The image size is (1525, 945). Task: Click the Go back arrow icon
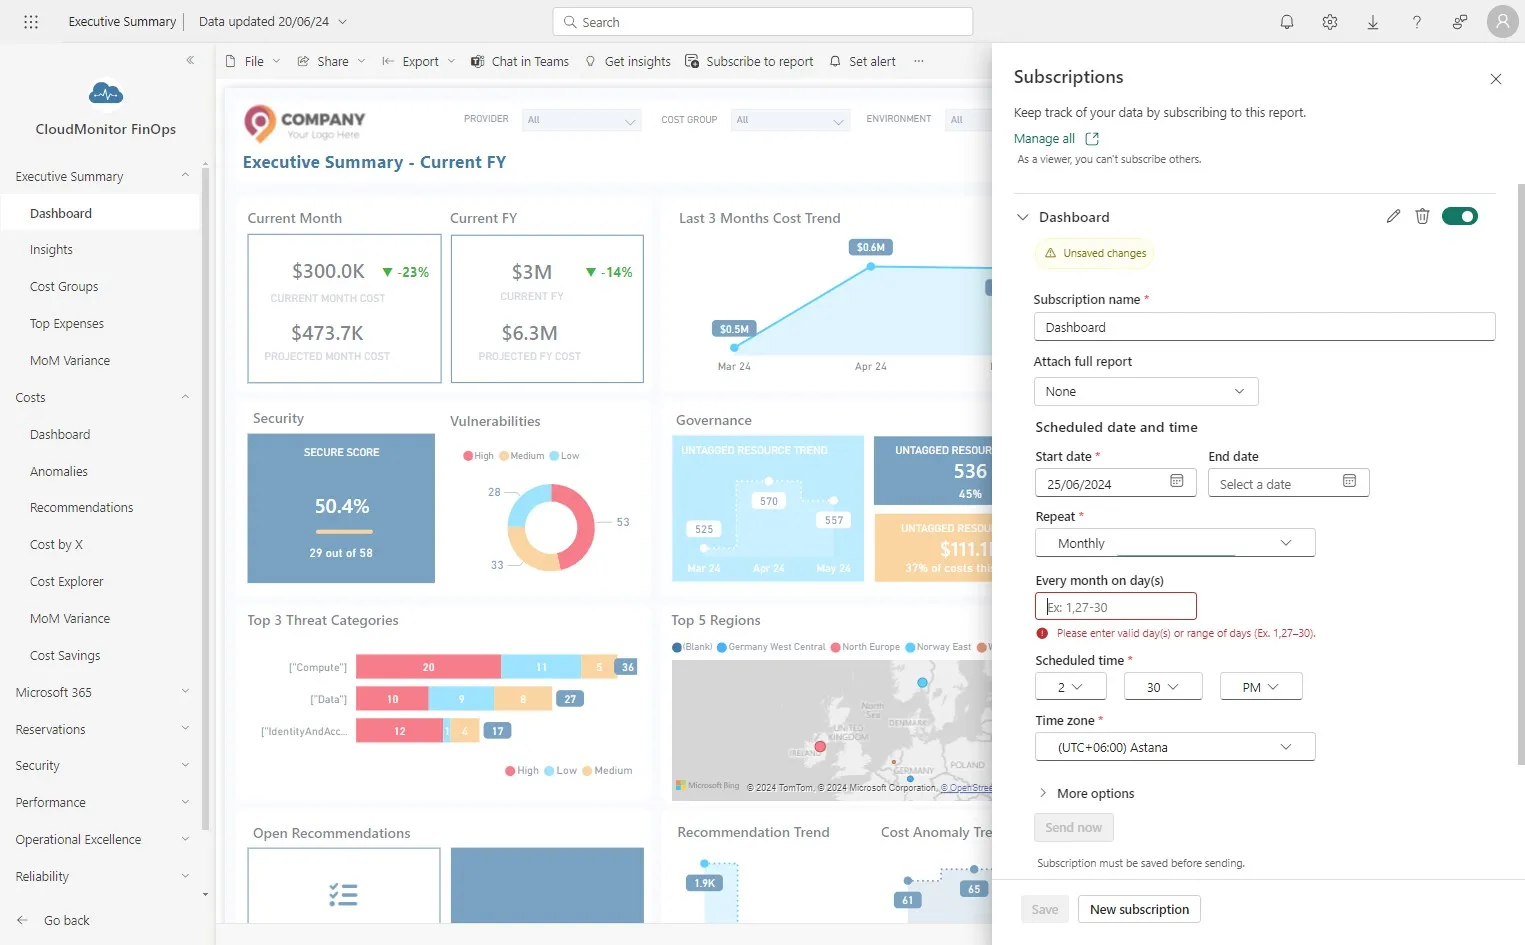pyautogui.click(x=22, y=920)
